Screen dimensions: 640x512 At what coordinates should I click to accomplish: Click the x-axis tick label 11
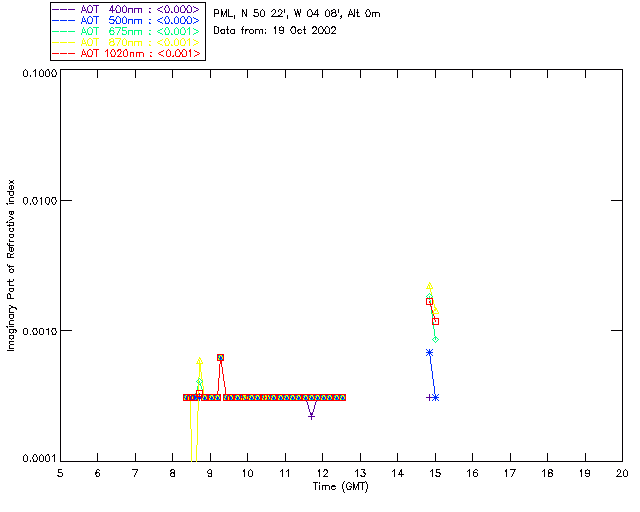click(x=285, y=473)
